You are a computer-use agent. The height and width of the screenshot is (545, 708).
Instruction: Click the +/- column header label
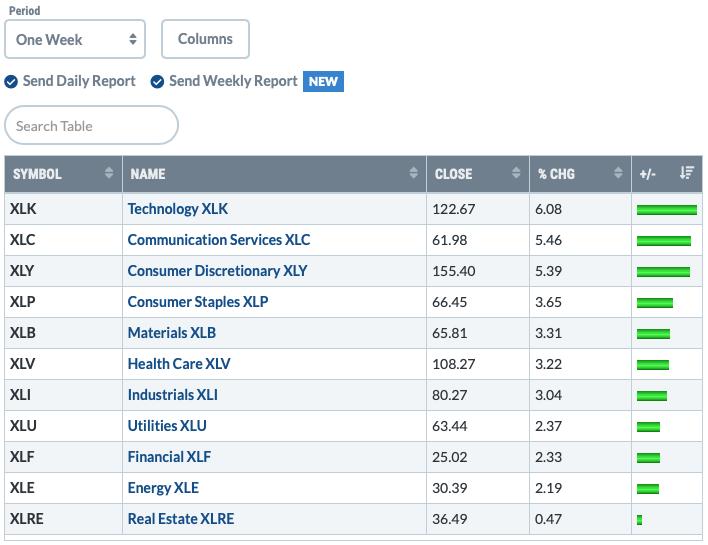647,174
